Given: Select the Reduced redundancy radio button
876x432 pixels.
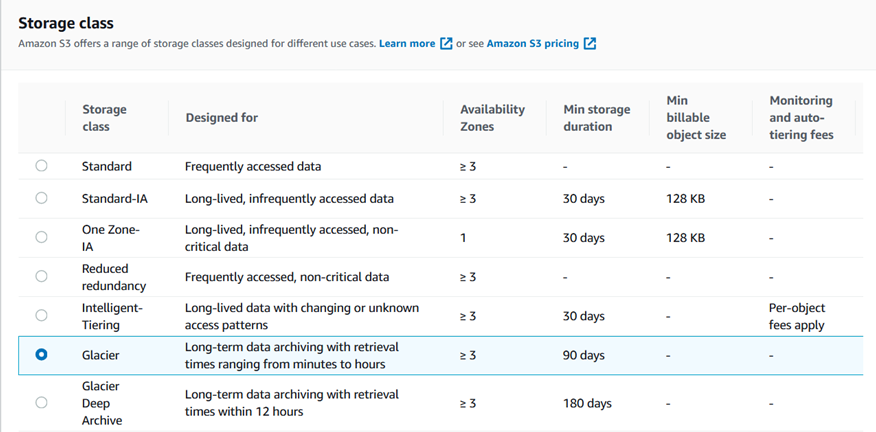Looking at the screenshot, I should [41, 276].
